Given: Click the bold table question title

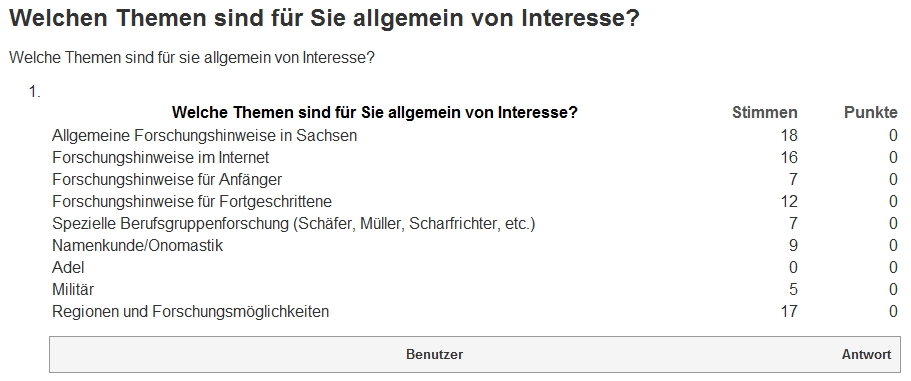Looking at the screenshot, I should (375, 113).
